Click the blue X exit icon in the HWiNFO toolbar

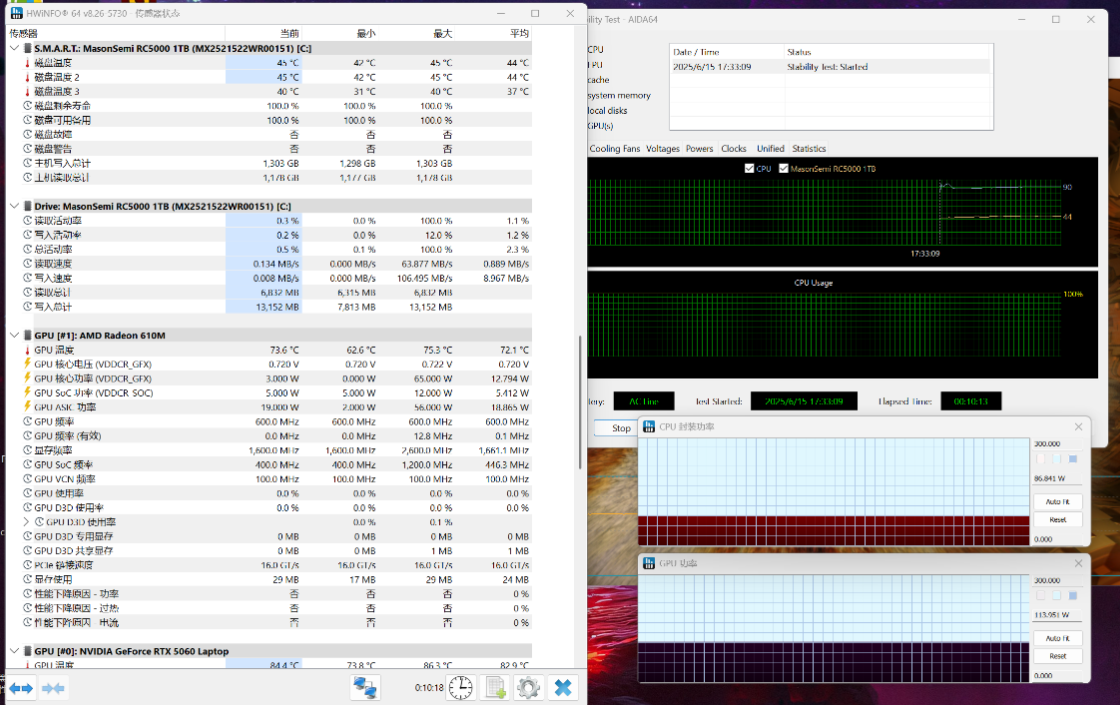pyautogui.click(x=563, y=688)
